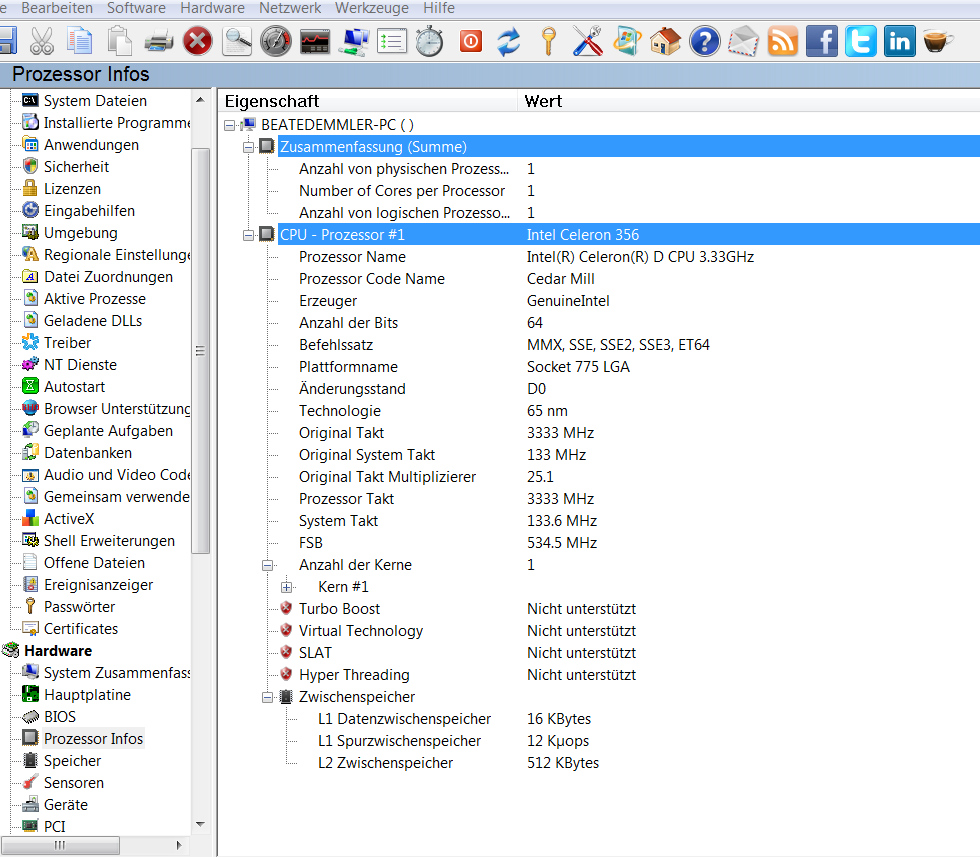Click the checklist report toolbar icon
This screenshot has width=980, height=857.
[x=392, y=42]
